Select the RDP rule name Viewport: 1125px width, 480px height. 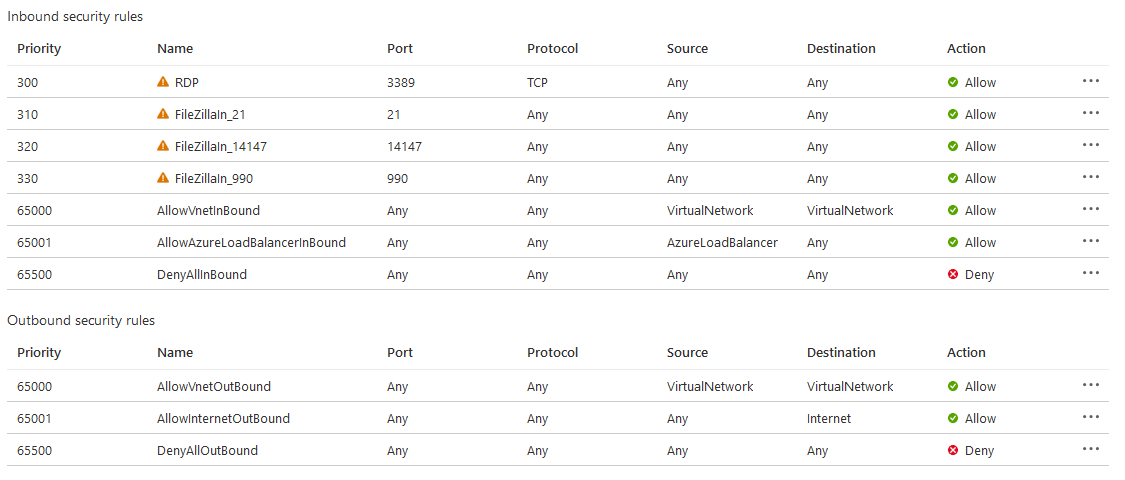(187, 83)
